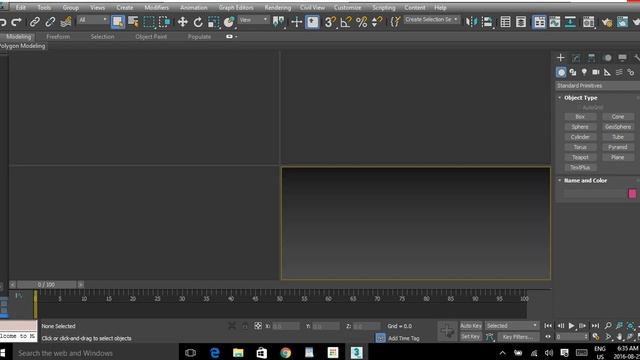Click the Use Pivot Point Center icon
640x360 pixels.
coord(278,22)
